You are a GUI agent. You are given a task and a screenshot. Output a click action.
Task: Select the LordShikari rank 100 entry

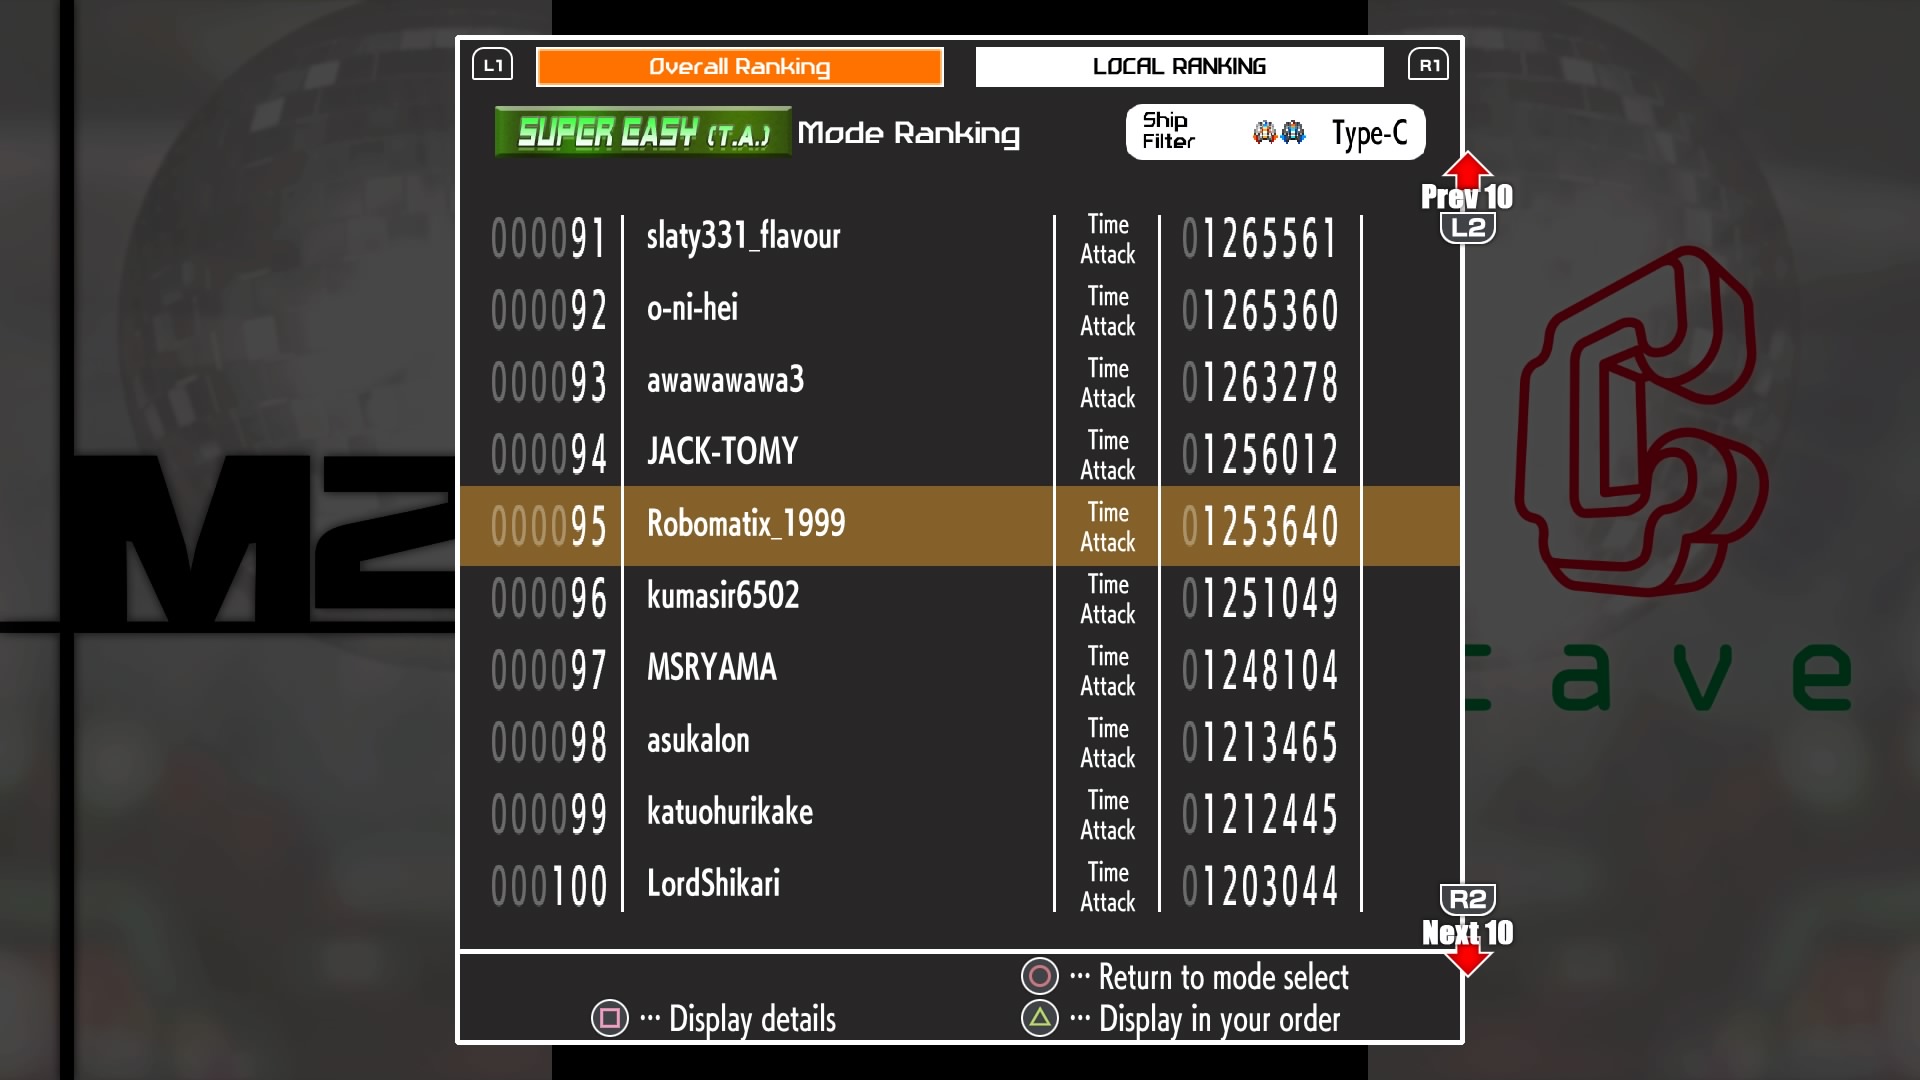pos(713,884)
